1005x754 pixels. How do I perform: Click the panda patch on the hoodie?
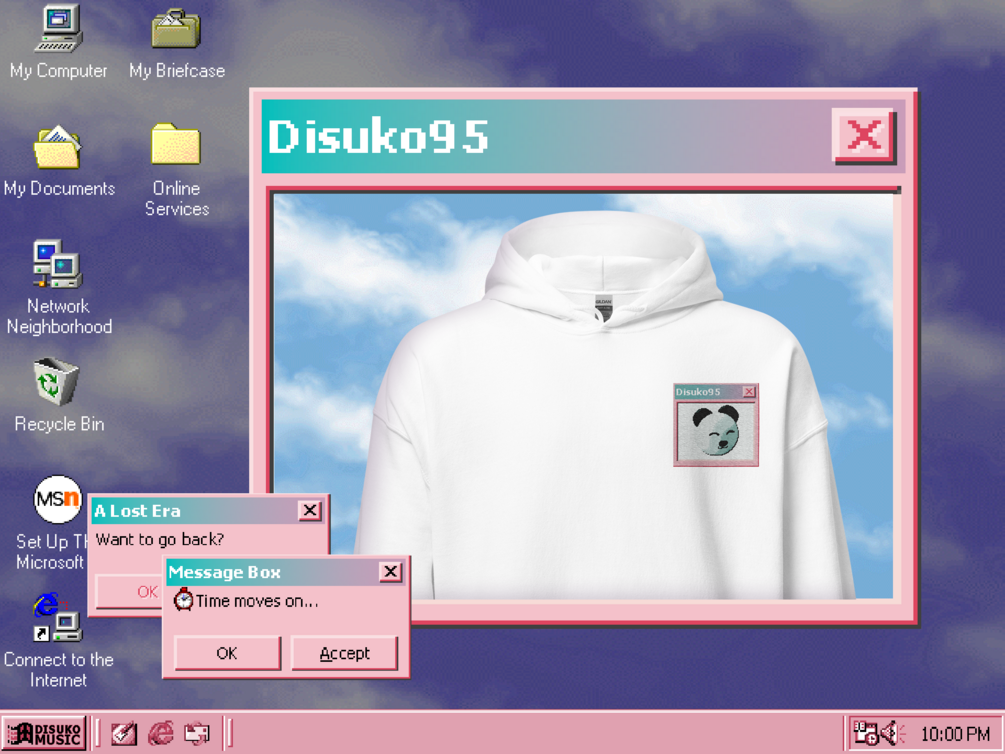(716, 425)
